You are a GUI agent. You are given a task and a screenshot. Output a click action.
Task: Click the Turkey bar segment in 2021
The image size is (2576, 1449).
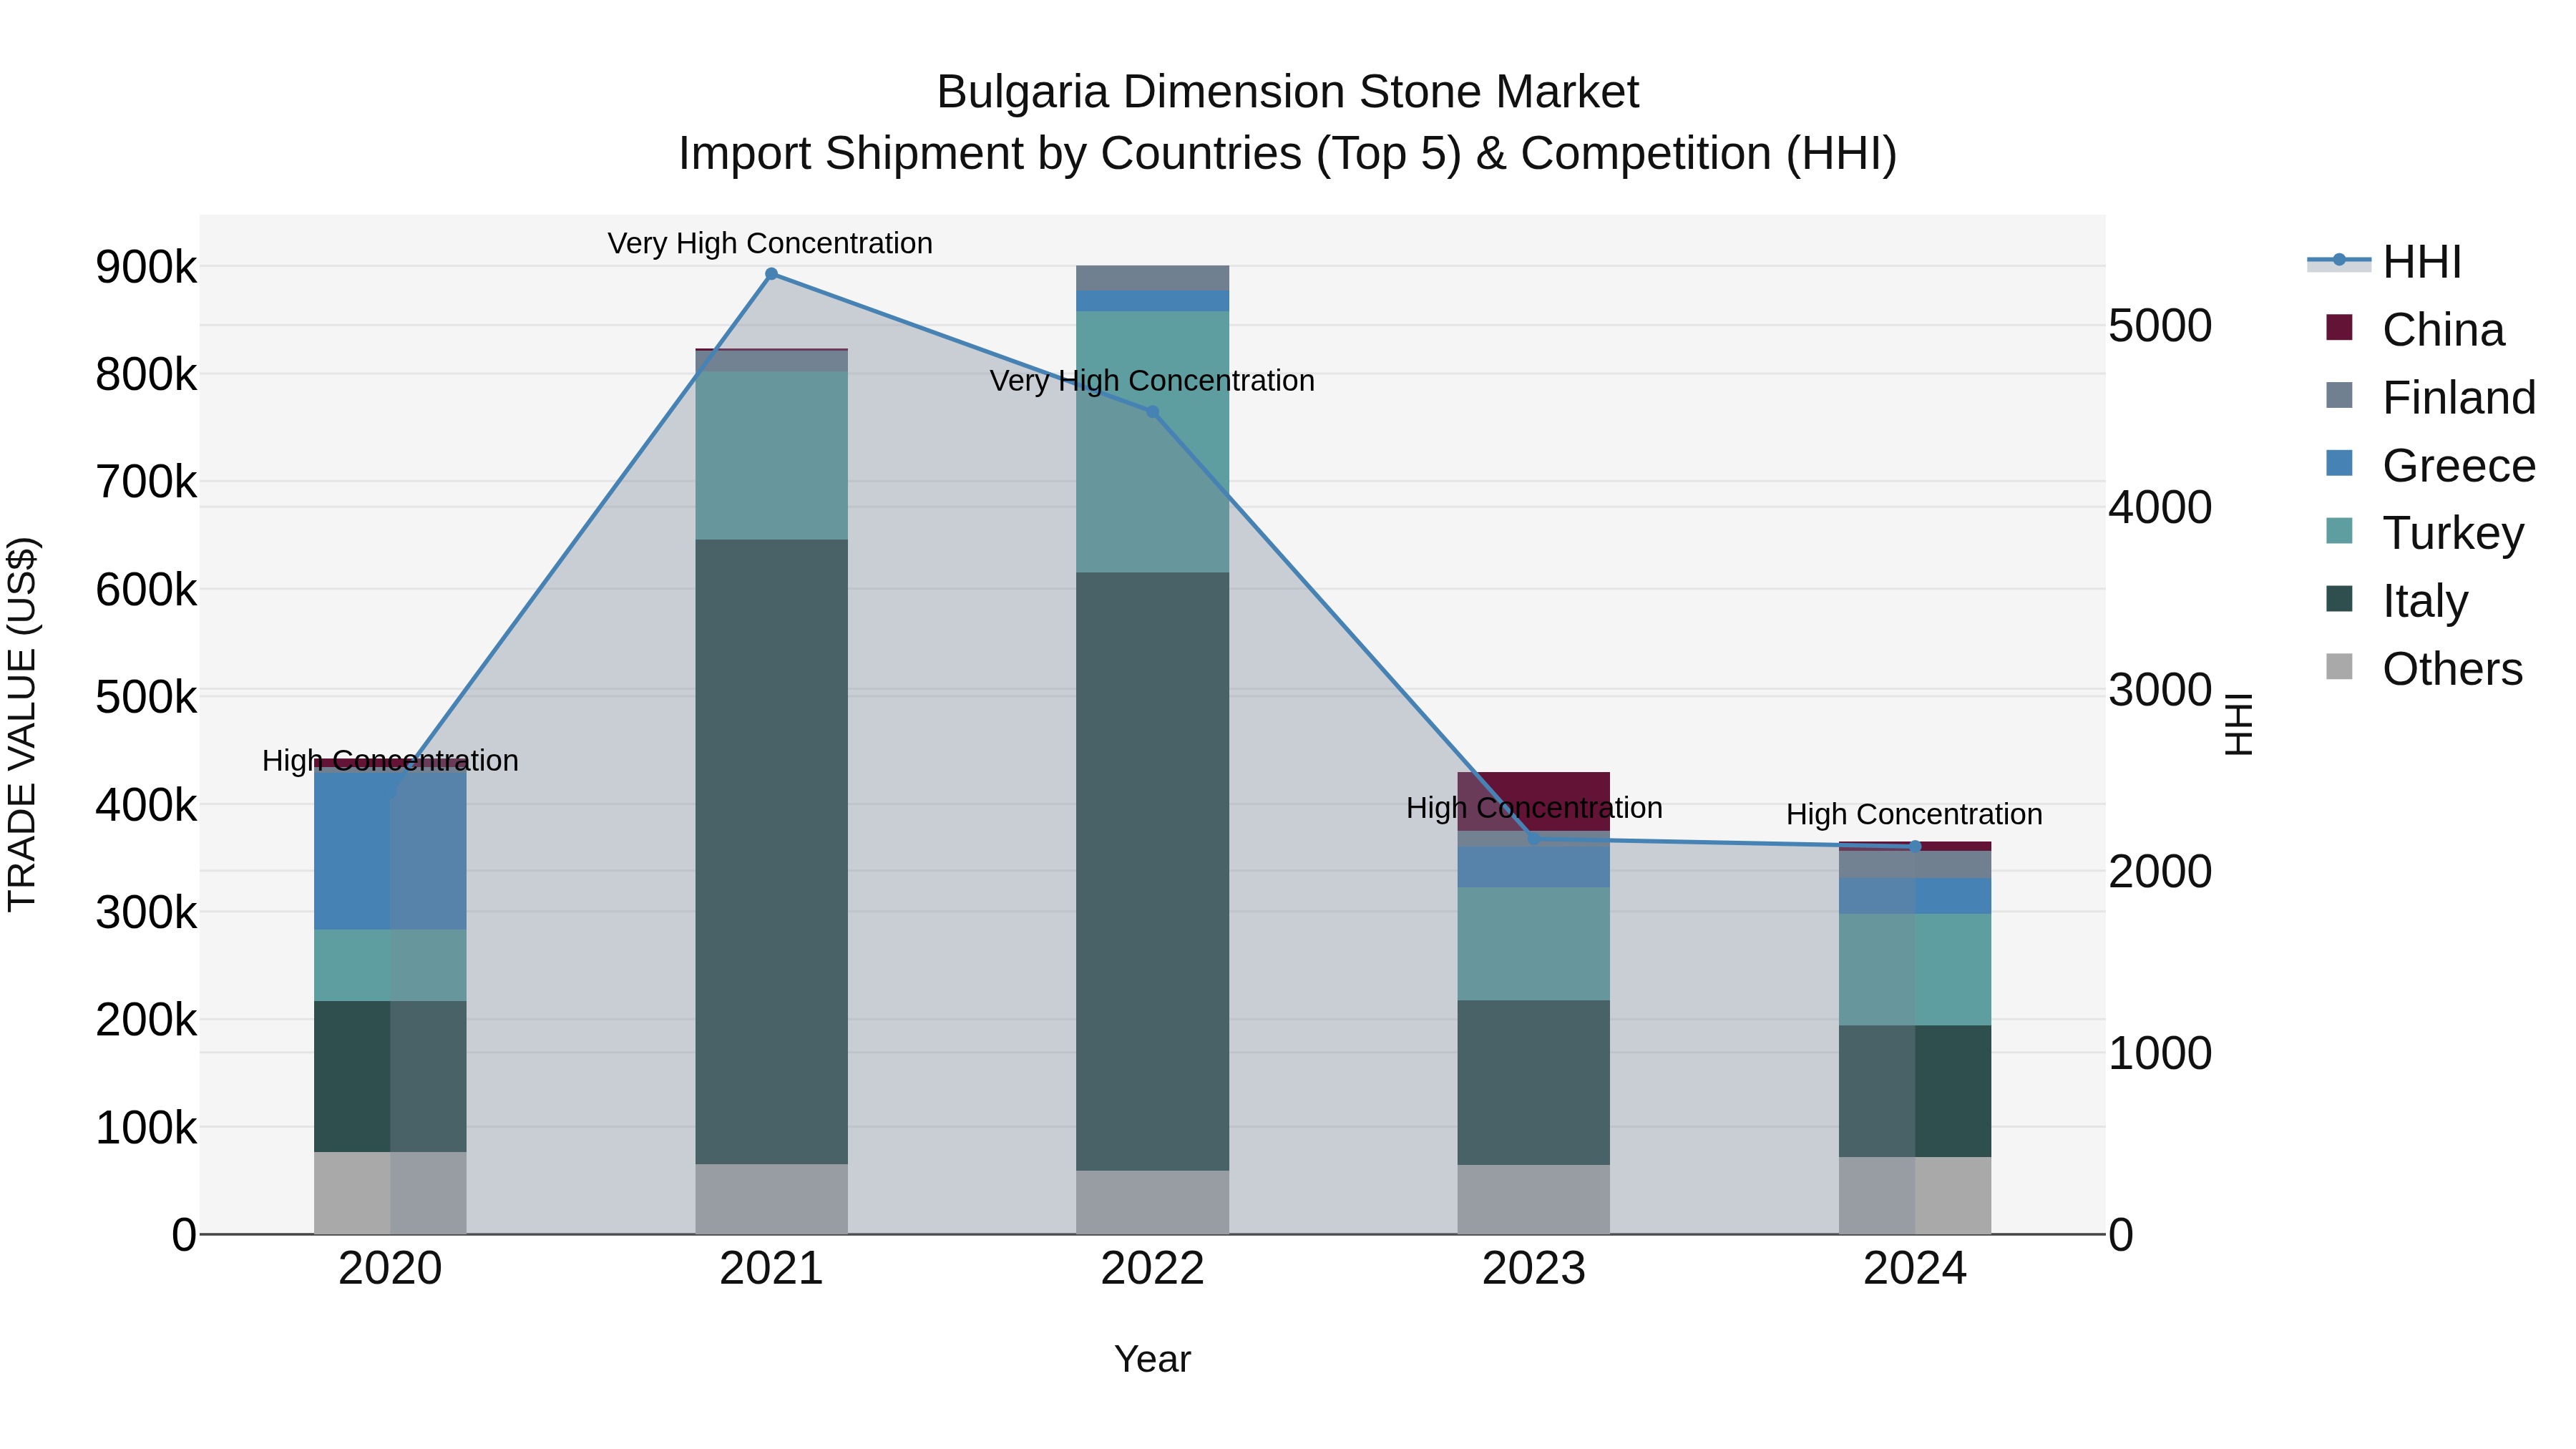pos(771,456)
